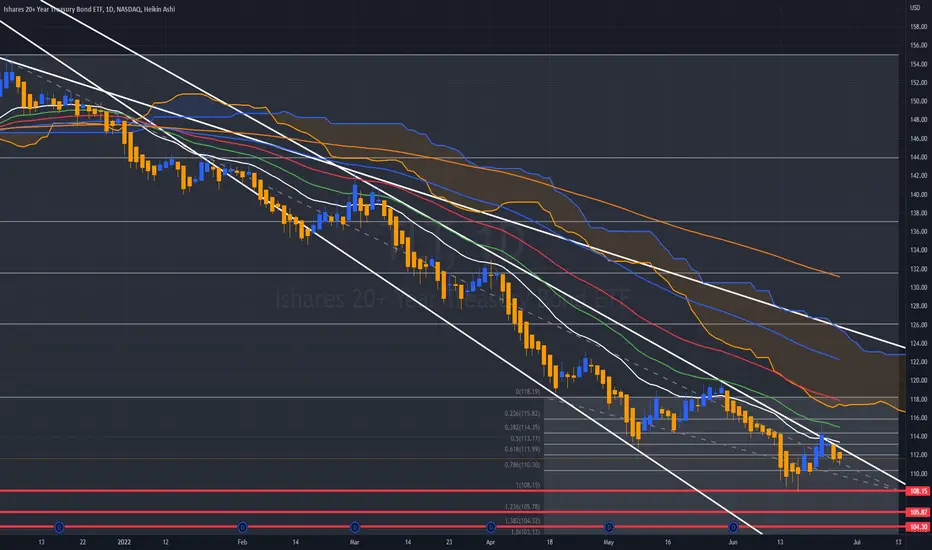This screenshot has height=550, width=932.
Task: Click the 126.00 price axis label
Action: click(918, 325)
